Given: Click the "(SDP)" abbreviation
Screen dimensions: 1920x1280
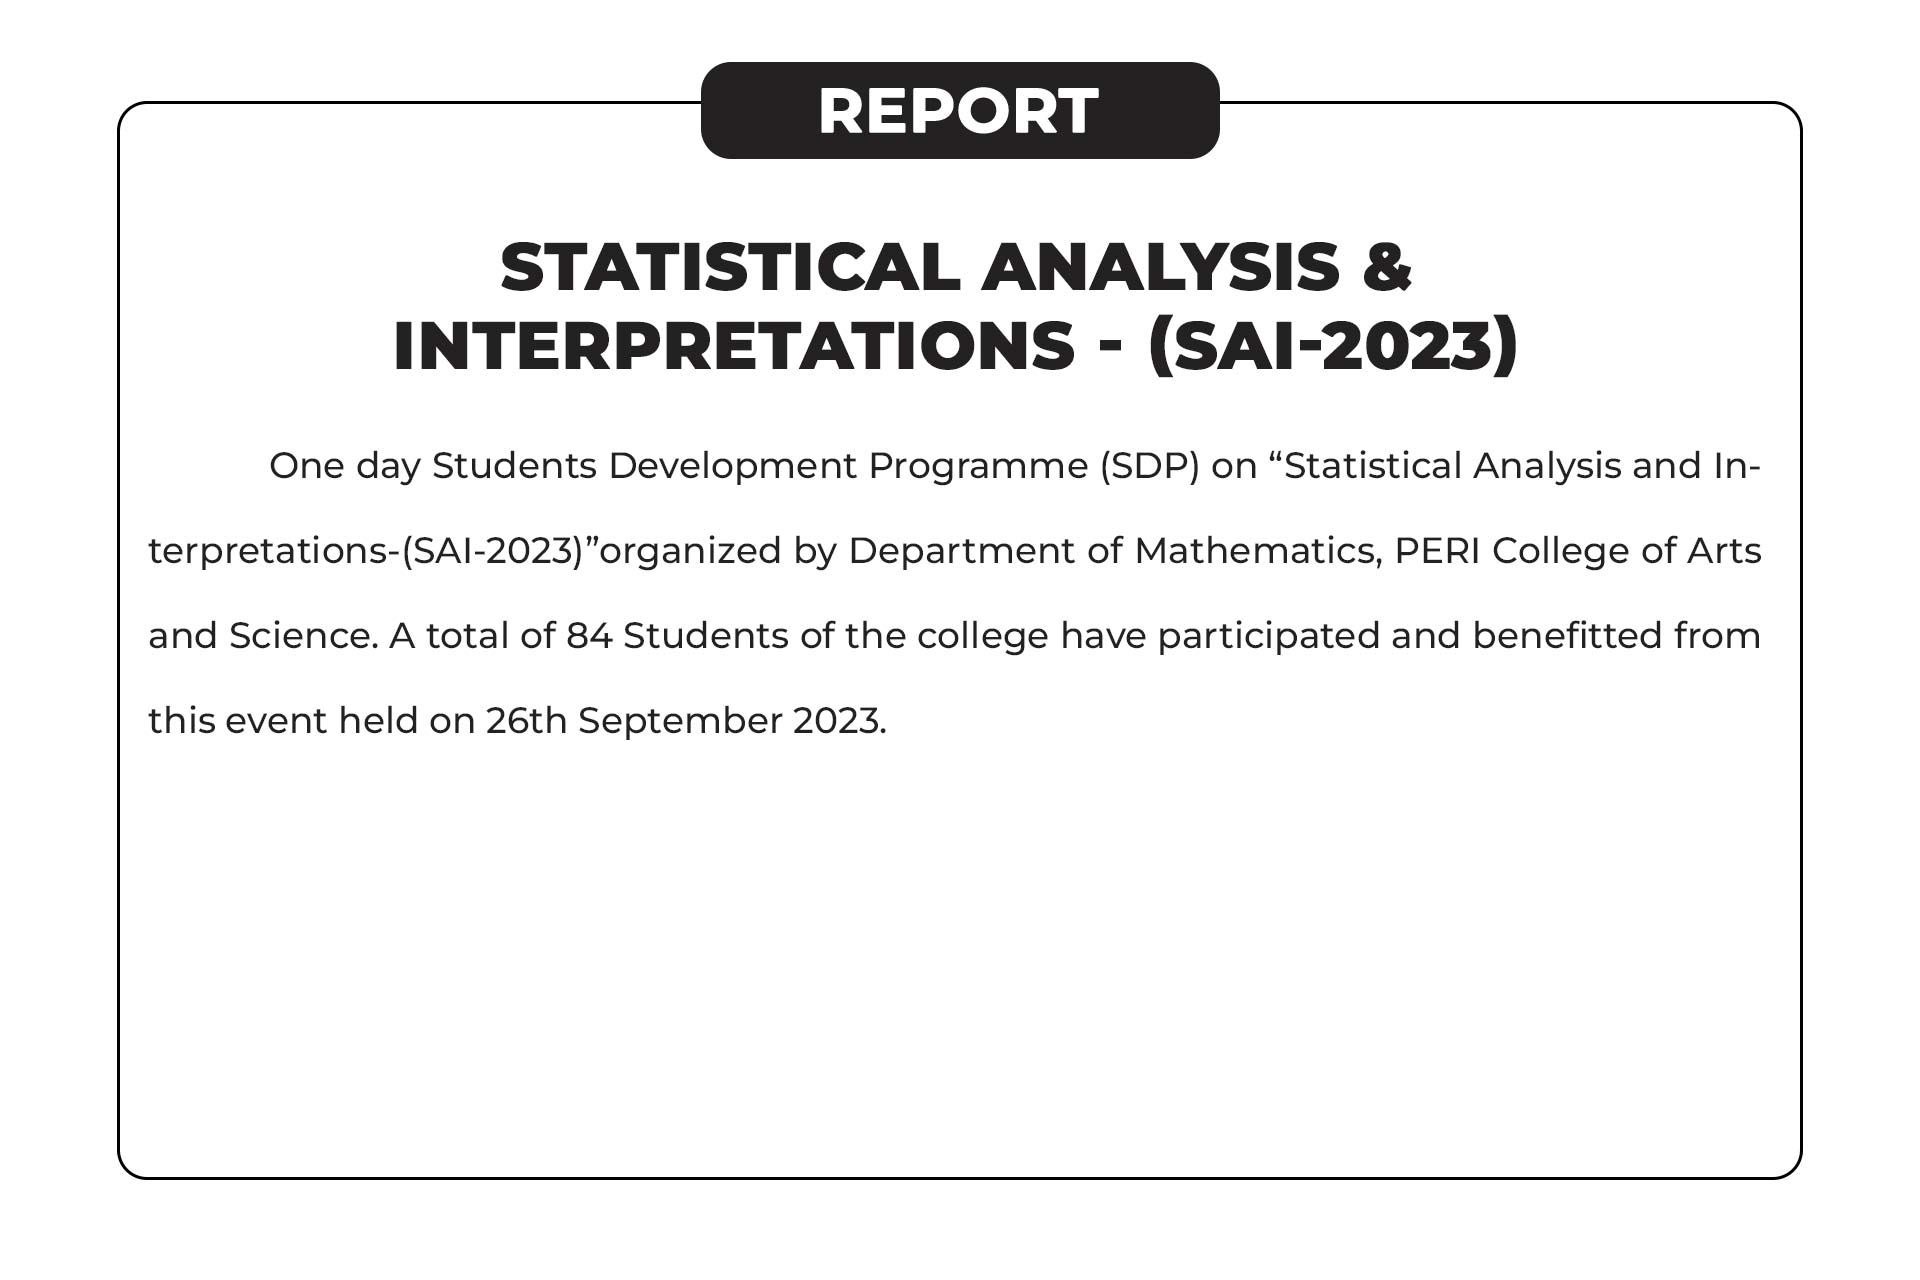Looking at the screenshot, I should pos(1149,466).
